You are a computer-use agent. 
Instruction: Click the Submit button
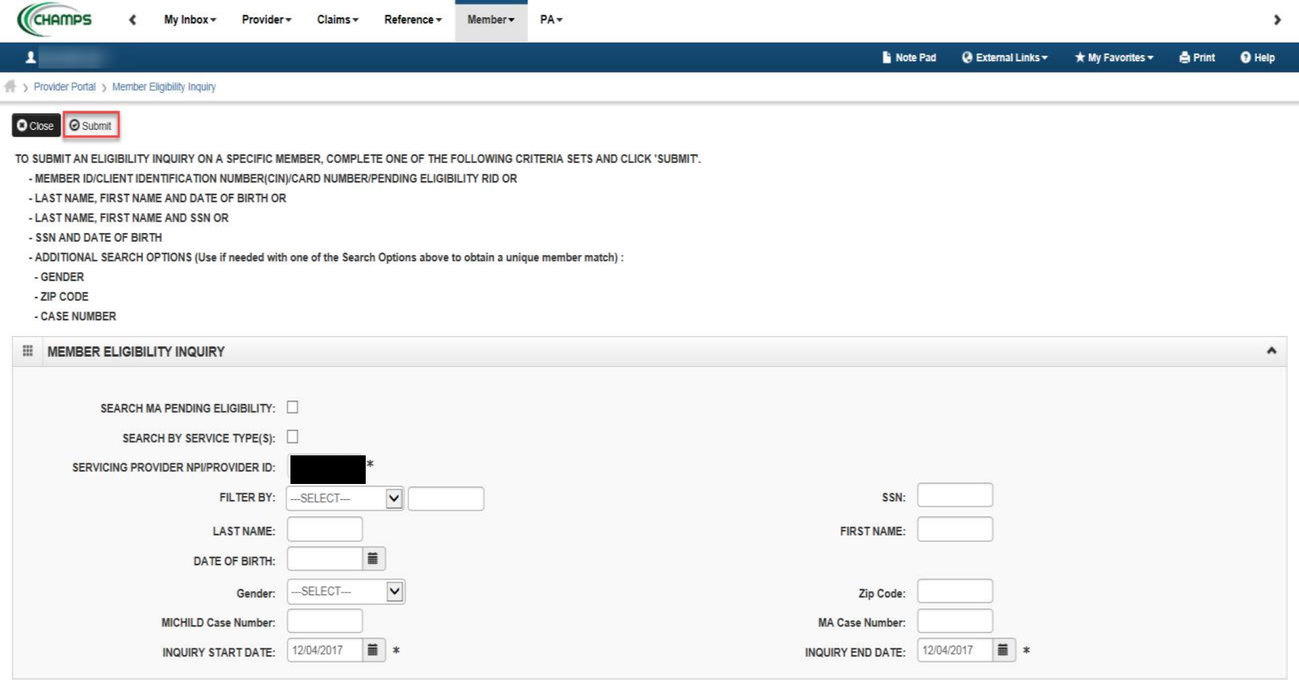click(91, 126)
